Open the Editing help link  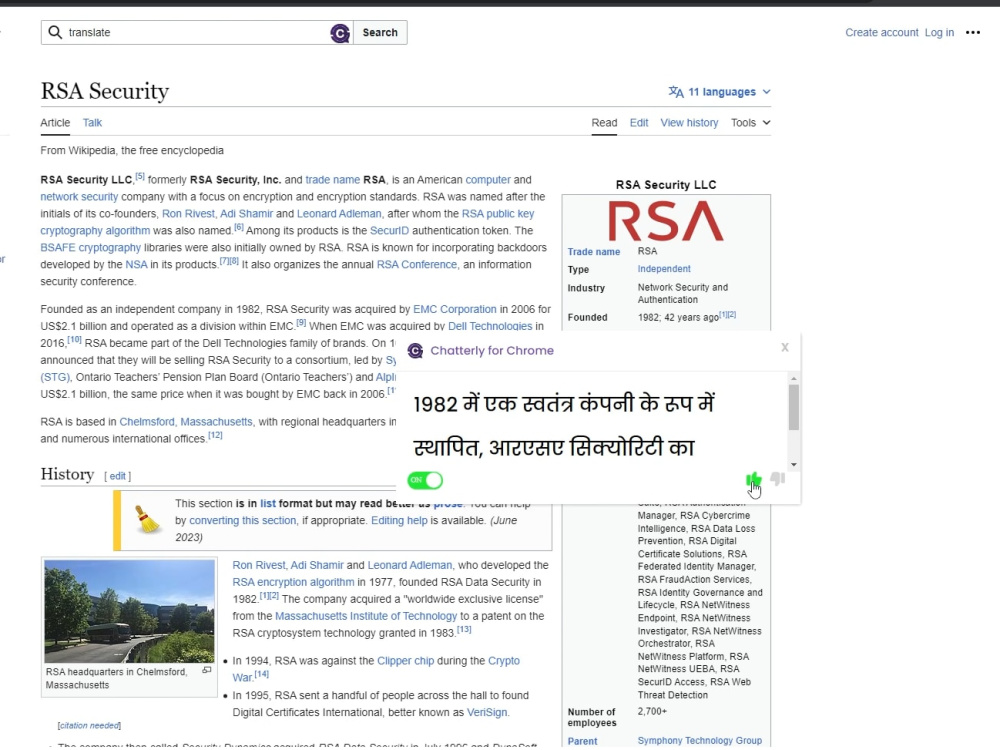click(399, 520)
